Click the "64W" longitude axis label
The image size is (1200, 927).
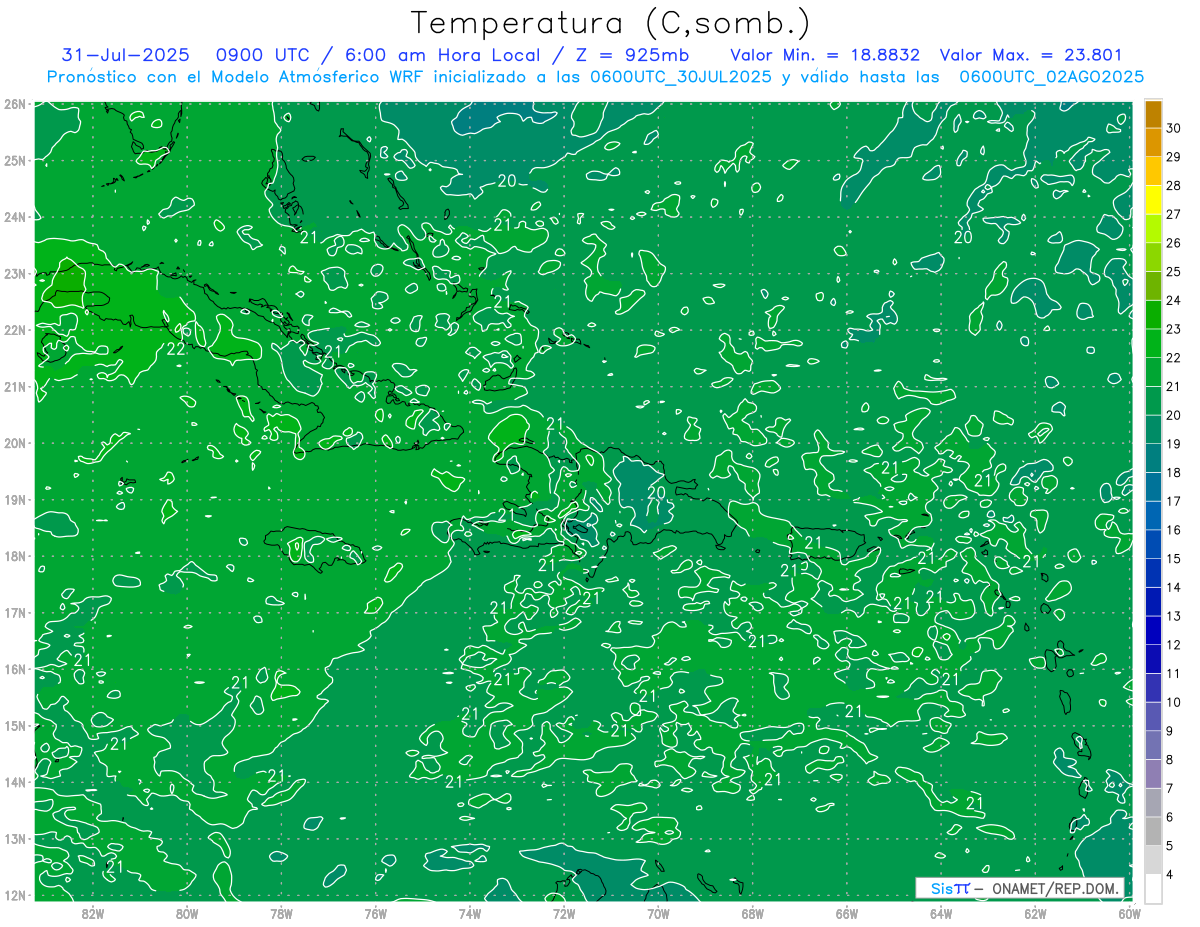pyautogui.click(x=941, y=913)
